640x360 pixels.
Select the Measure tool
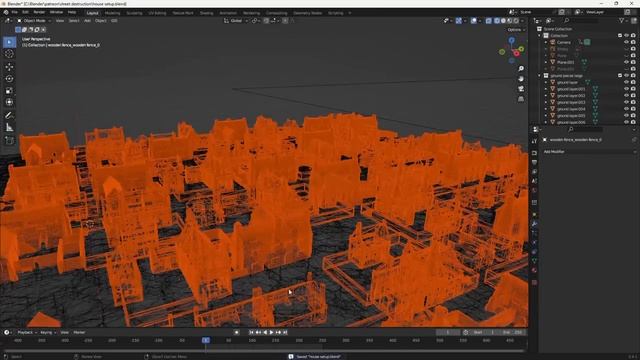9,128
